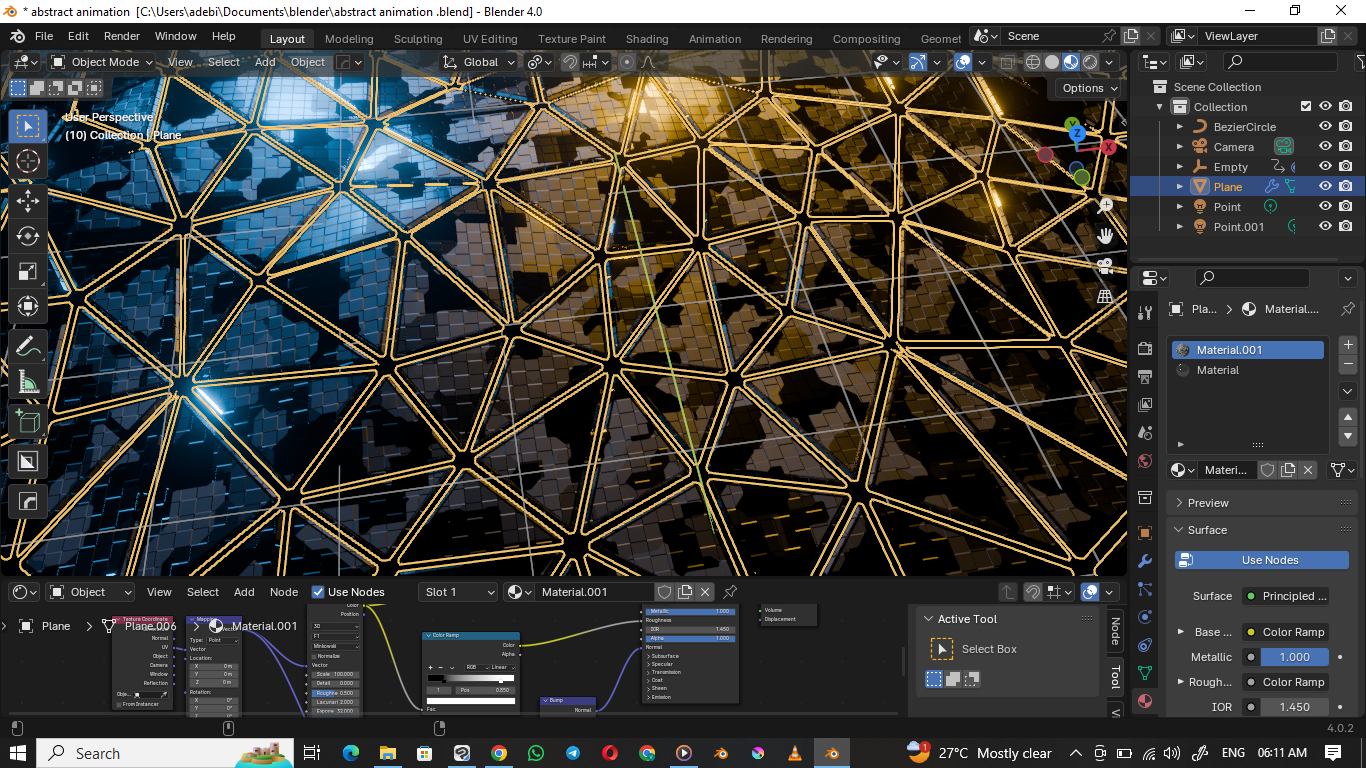Open the Render menu
Screen dimensions: 1366x768
122,36
